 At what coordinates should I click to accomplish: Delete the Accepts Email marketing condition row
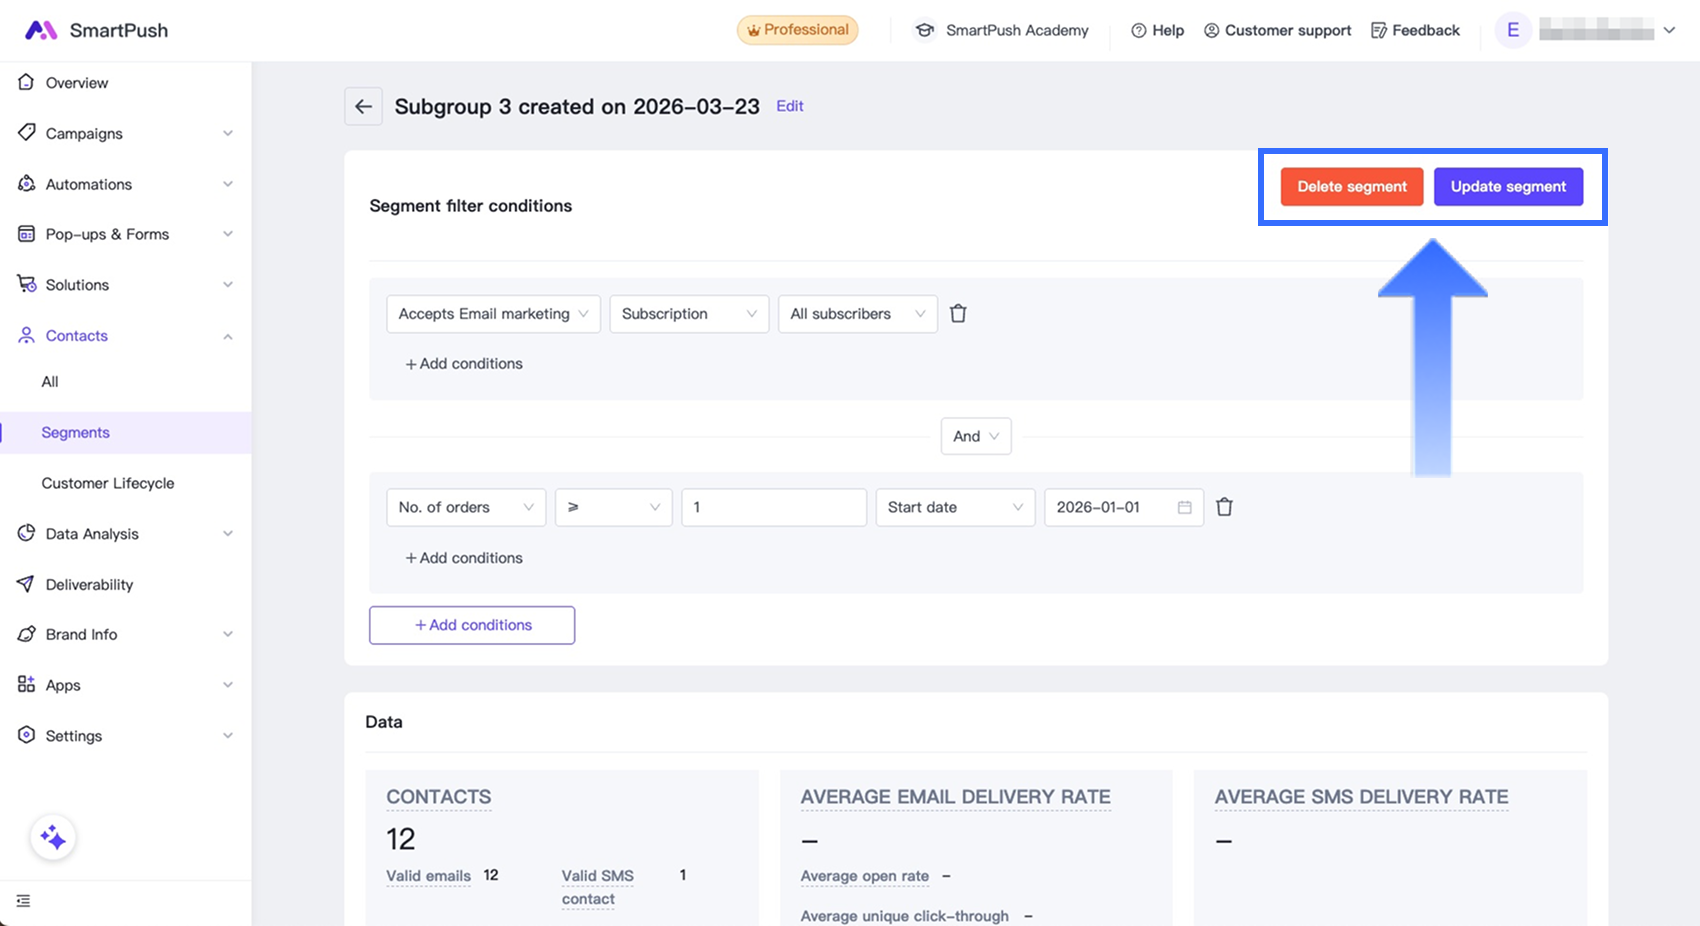[958, 314]
